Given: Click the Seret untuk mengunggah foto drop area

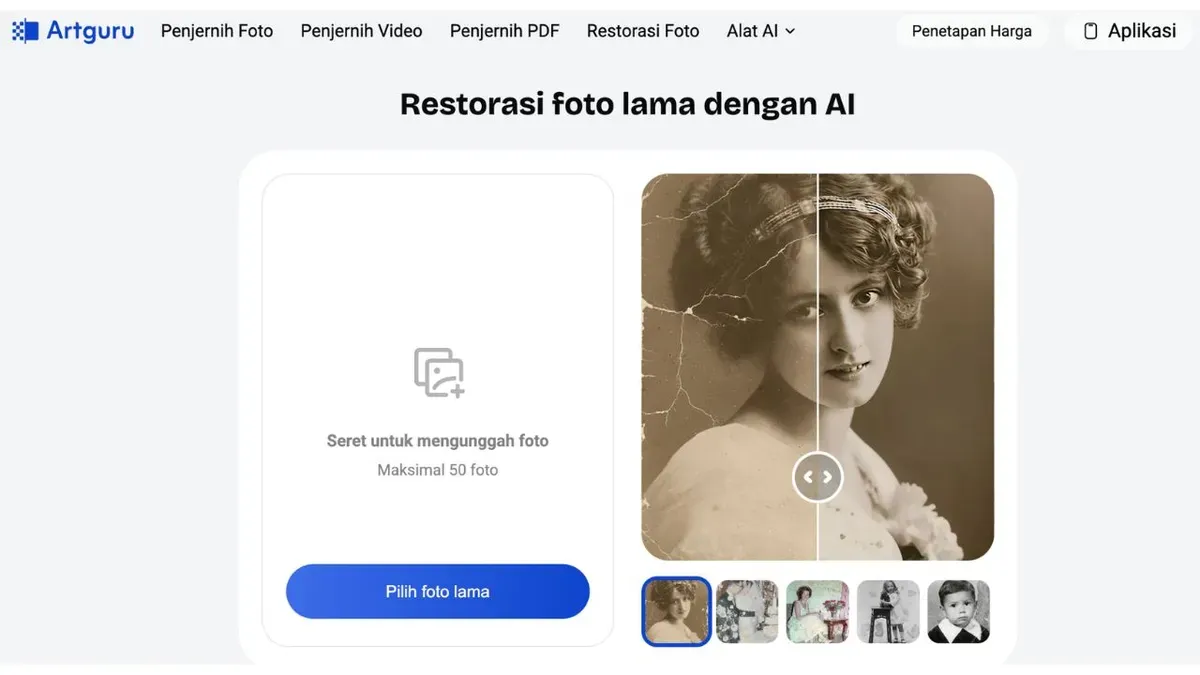Looking at the screenshot, I should pos(437,440).
